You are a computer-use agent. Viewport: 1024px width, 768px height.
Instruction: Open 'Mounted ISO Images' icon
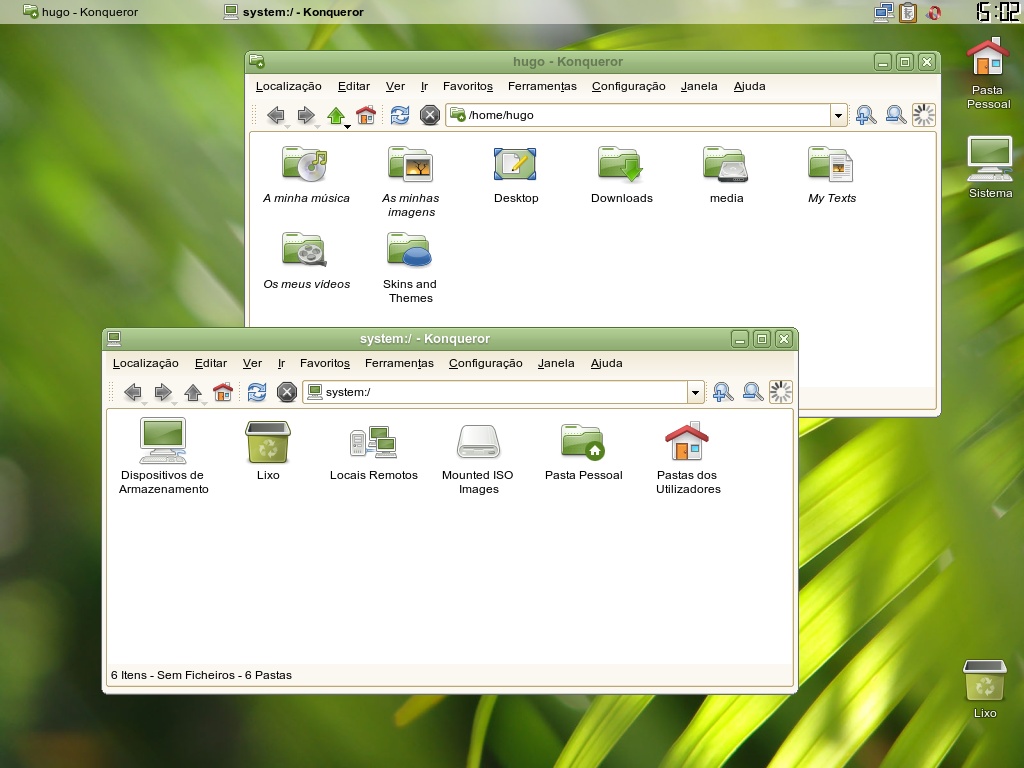coord(478,458)
